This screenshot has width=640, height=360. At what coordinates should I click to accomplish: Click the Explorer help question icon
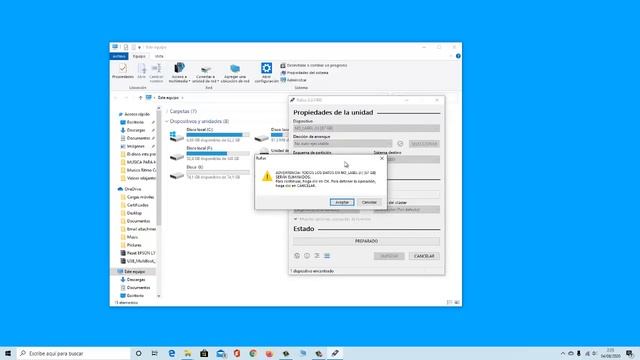click(458, 56)
